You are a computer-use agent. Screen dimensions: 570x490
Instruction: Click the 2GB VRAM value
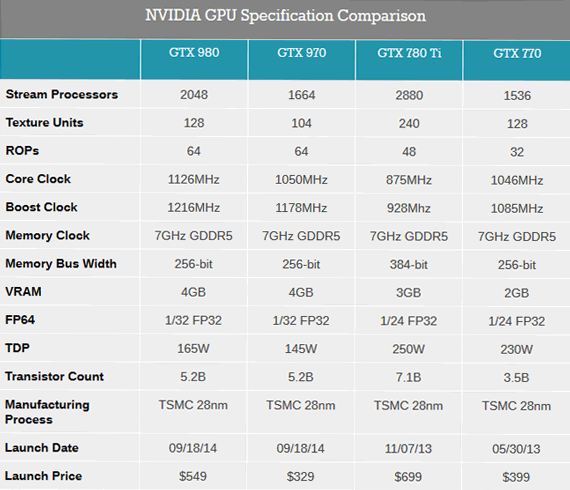pyautogui.click(x=517, y=293)
